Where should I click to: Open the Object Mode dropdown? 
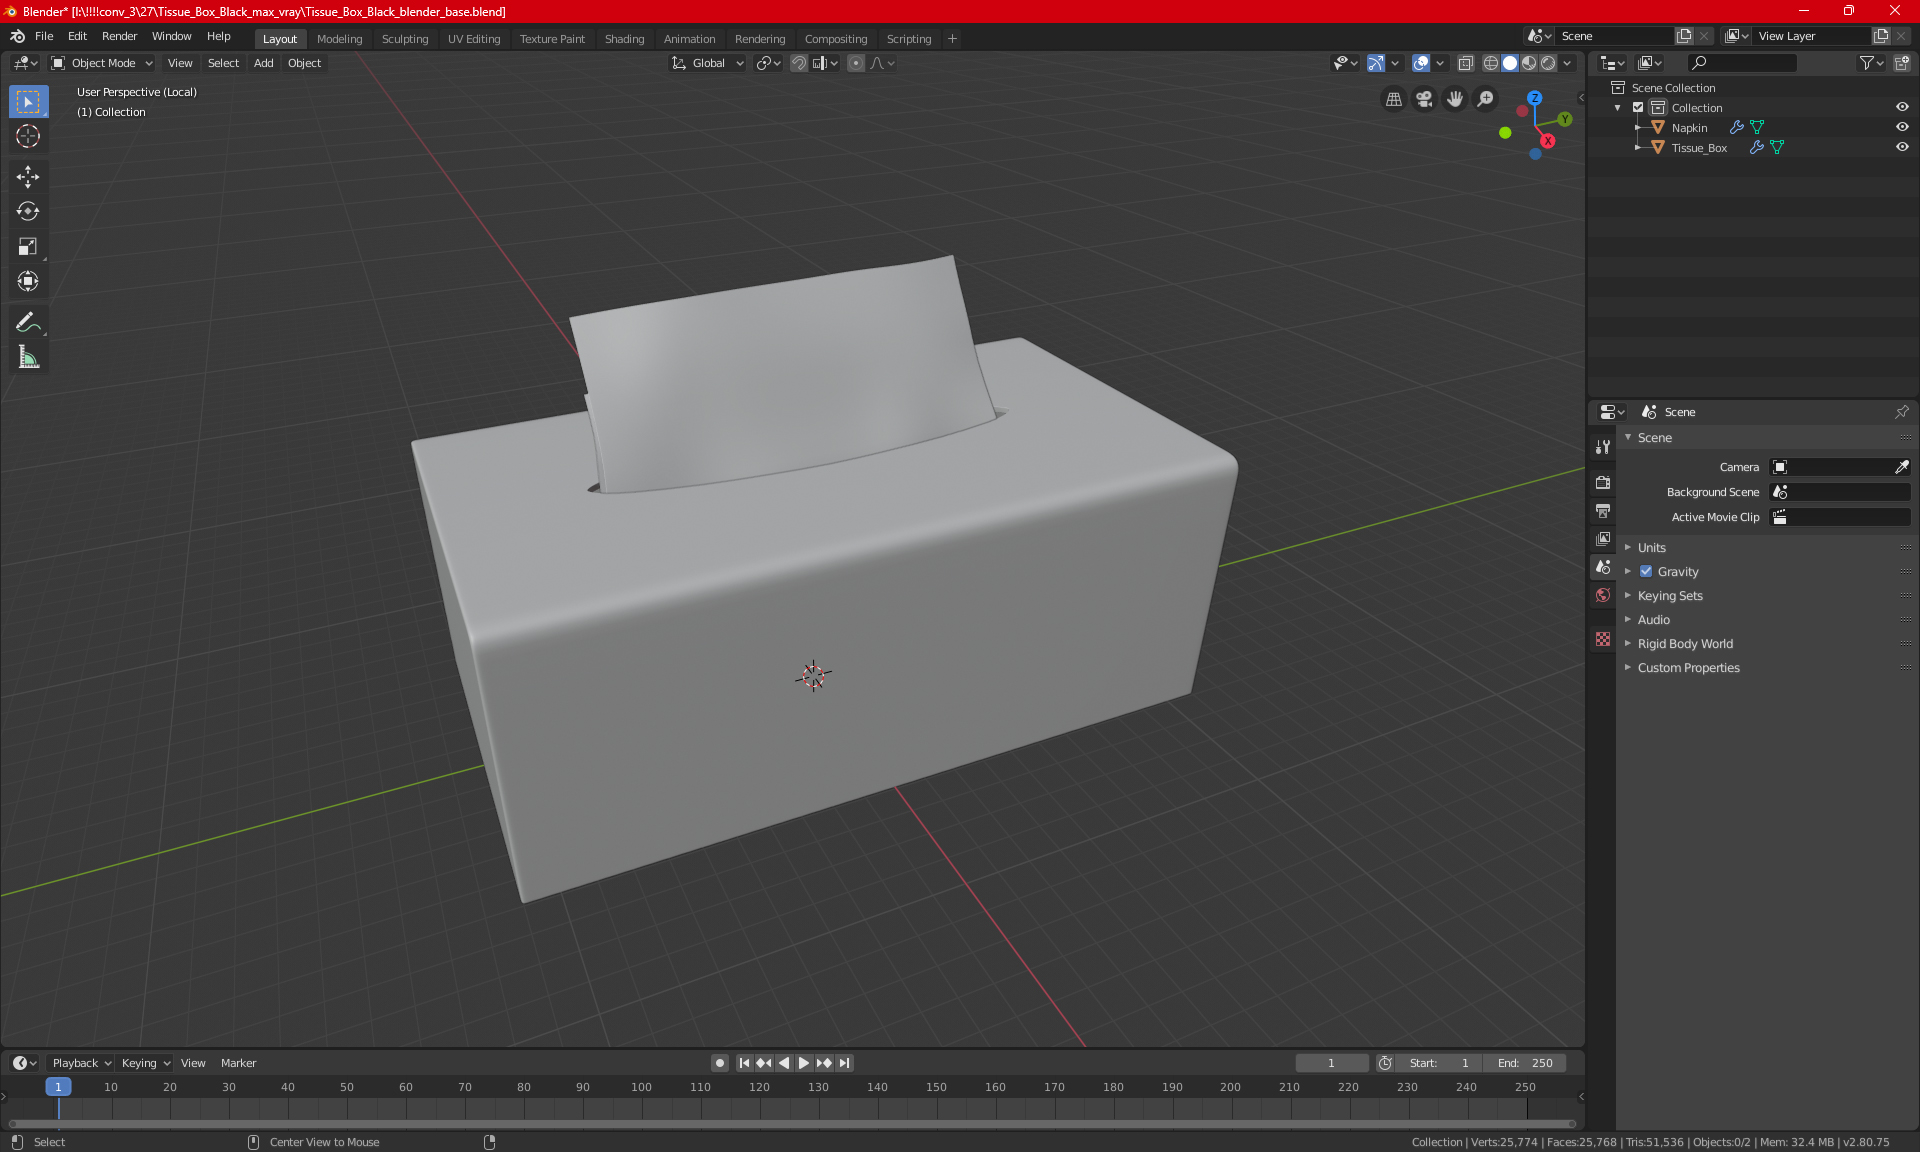(102, 63)
